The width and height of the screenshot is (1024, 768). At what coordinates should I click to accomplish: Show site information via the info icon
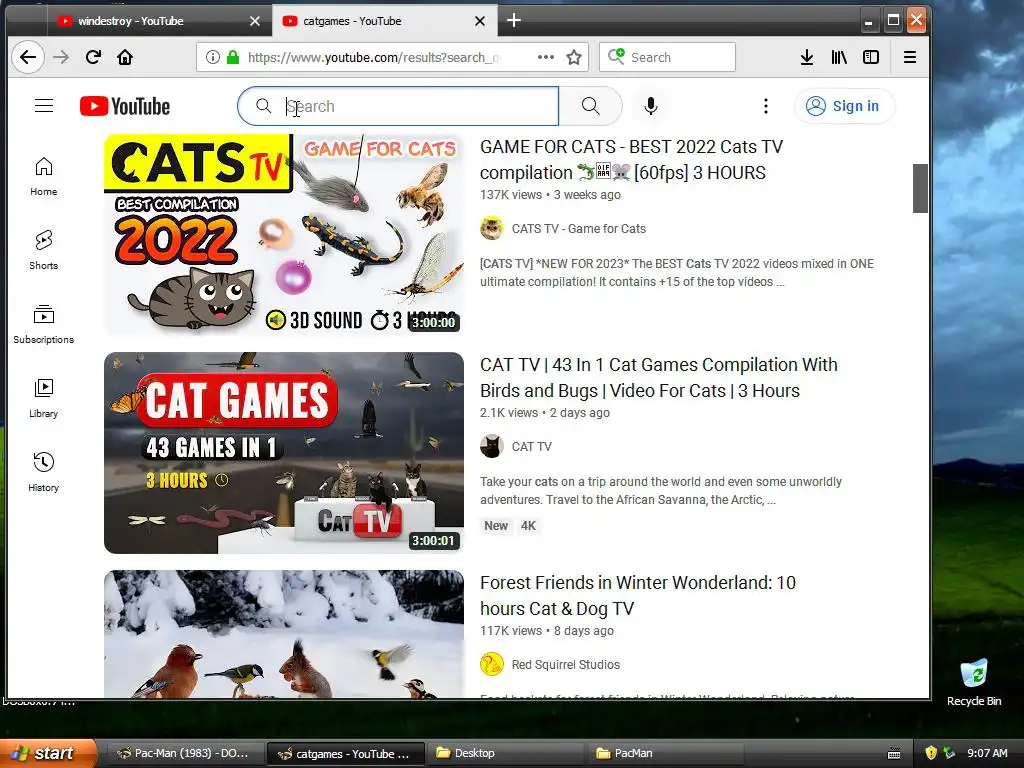pyautogui.click(x=212, y=57)
